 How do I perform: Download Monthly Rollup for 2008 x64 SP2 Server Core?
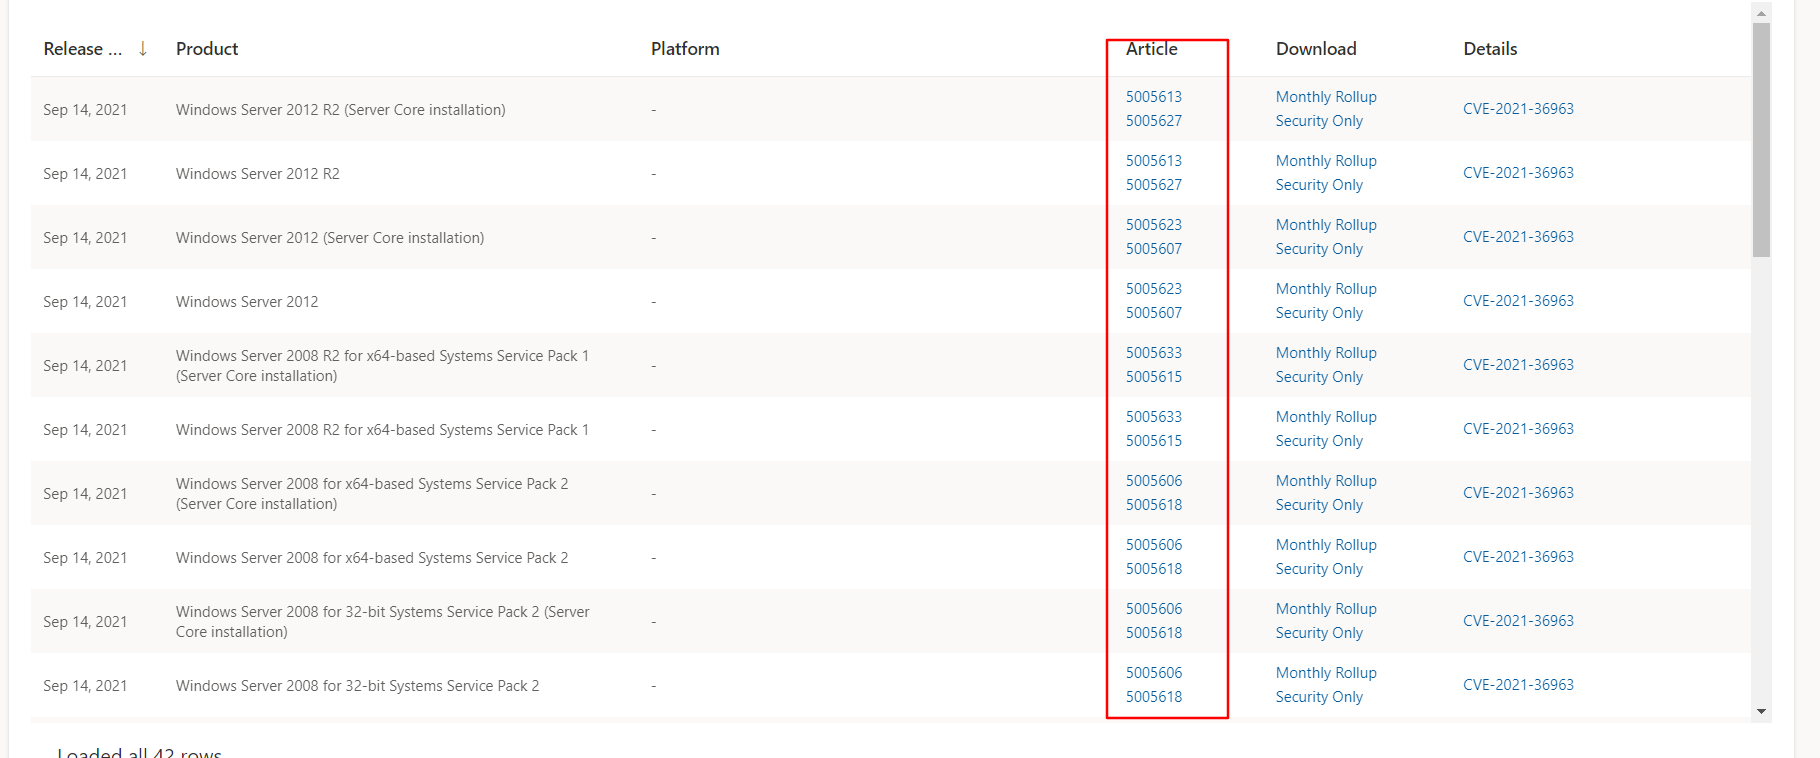tap(1326, 481)
